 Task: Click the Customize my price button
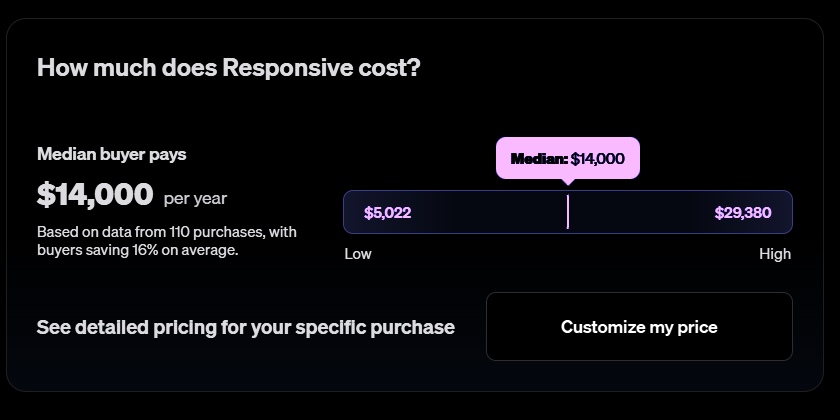pos(639,327)
